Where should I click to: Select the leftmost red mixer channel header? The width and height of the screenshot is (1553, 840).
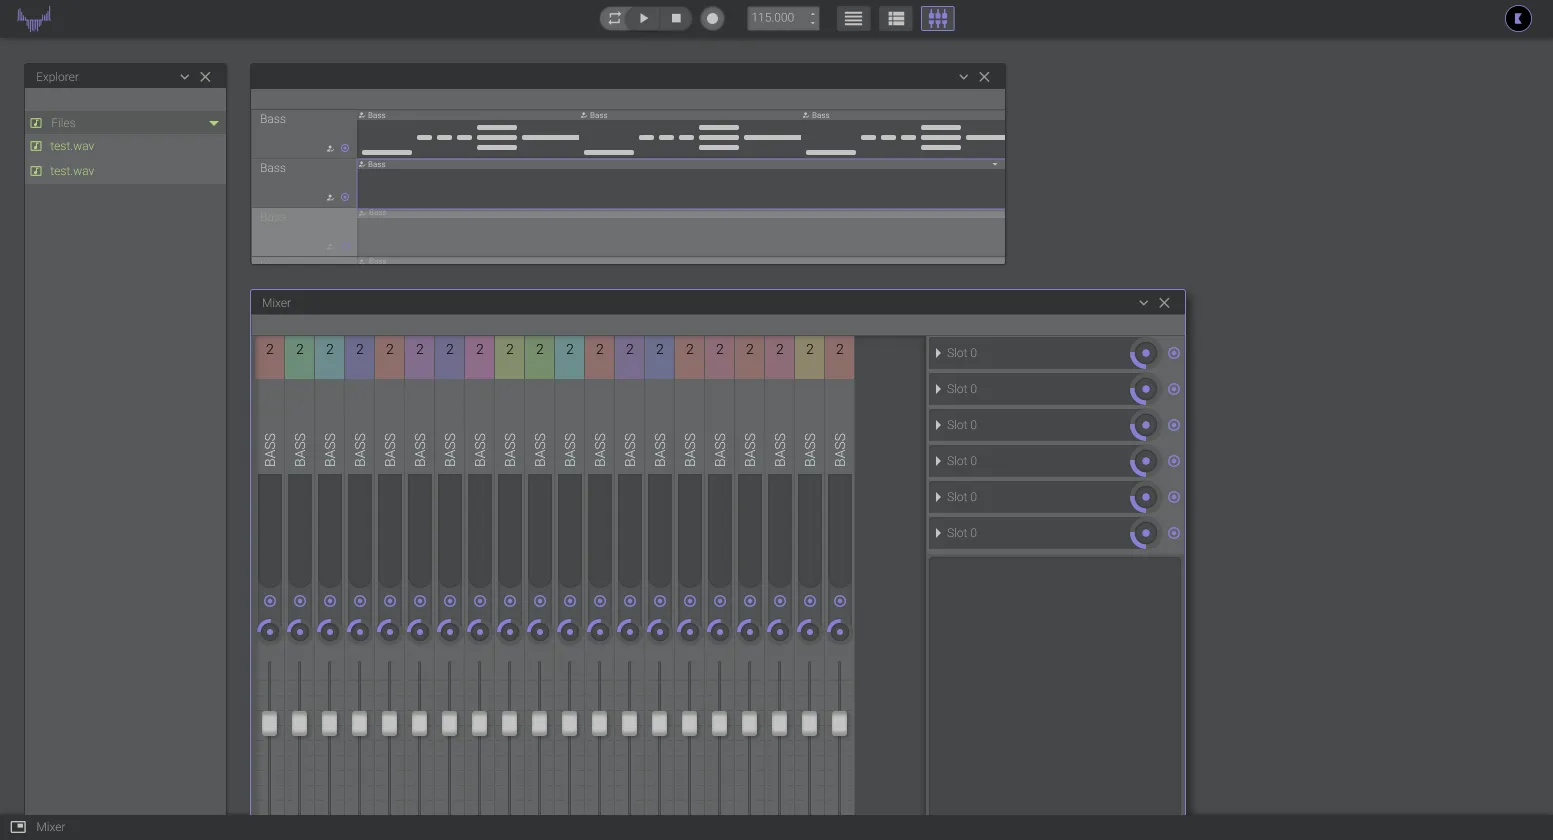click(269, 358)
